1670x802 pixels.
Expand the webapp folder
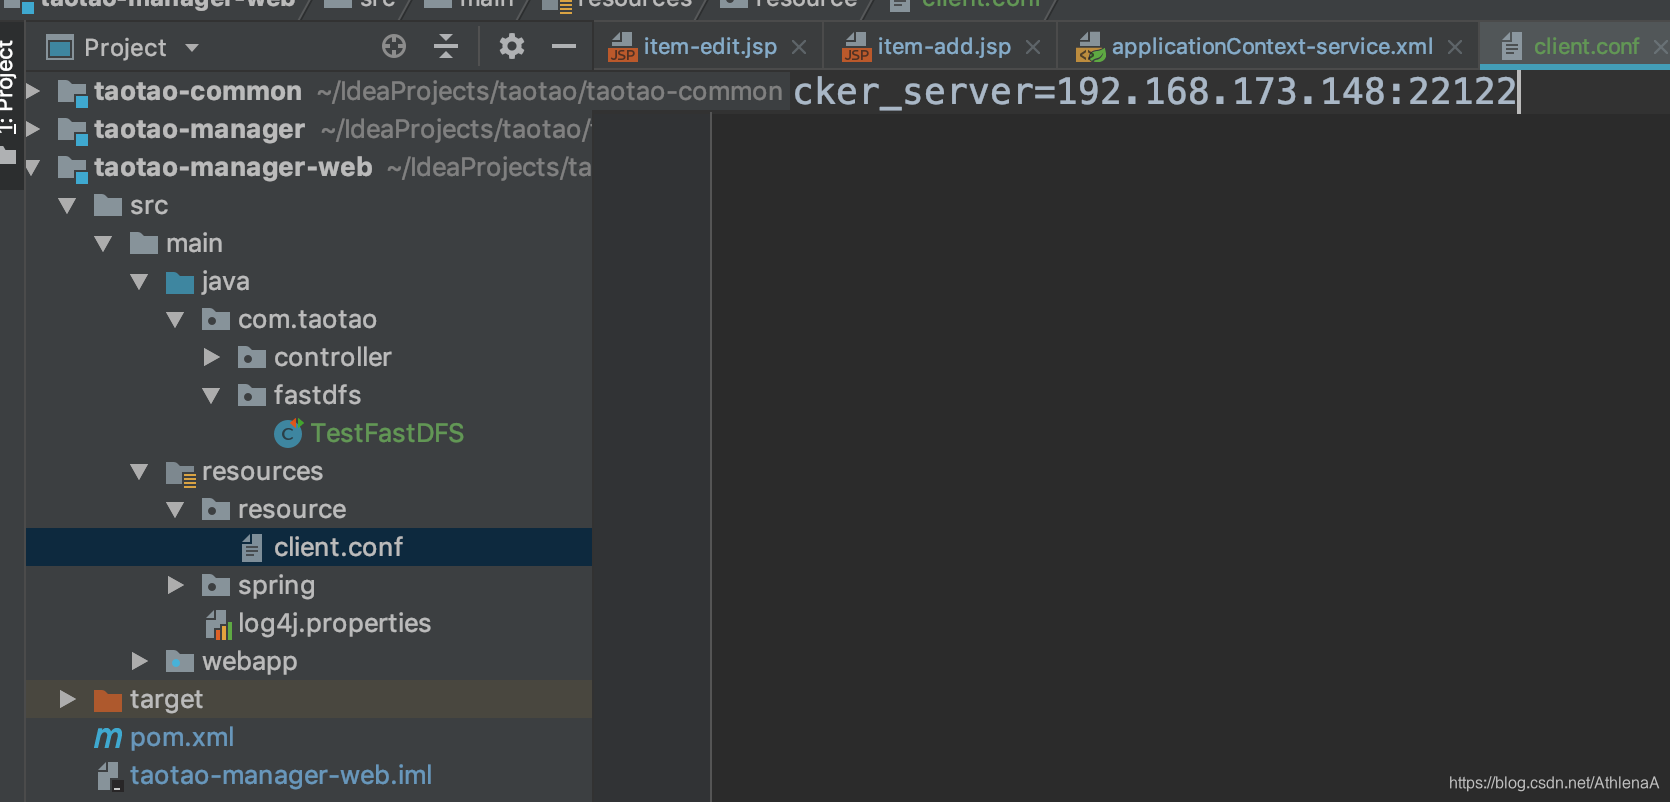point(139,661)
